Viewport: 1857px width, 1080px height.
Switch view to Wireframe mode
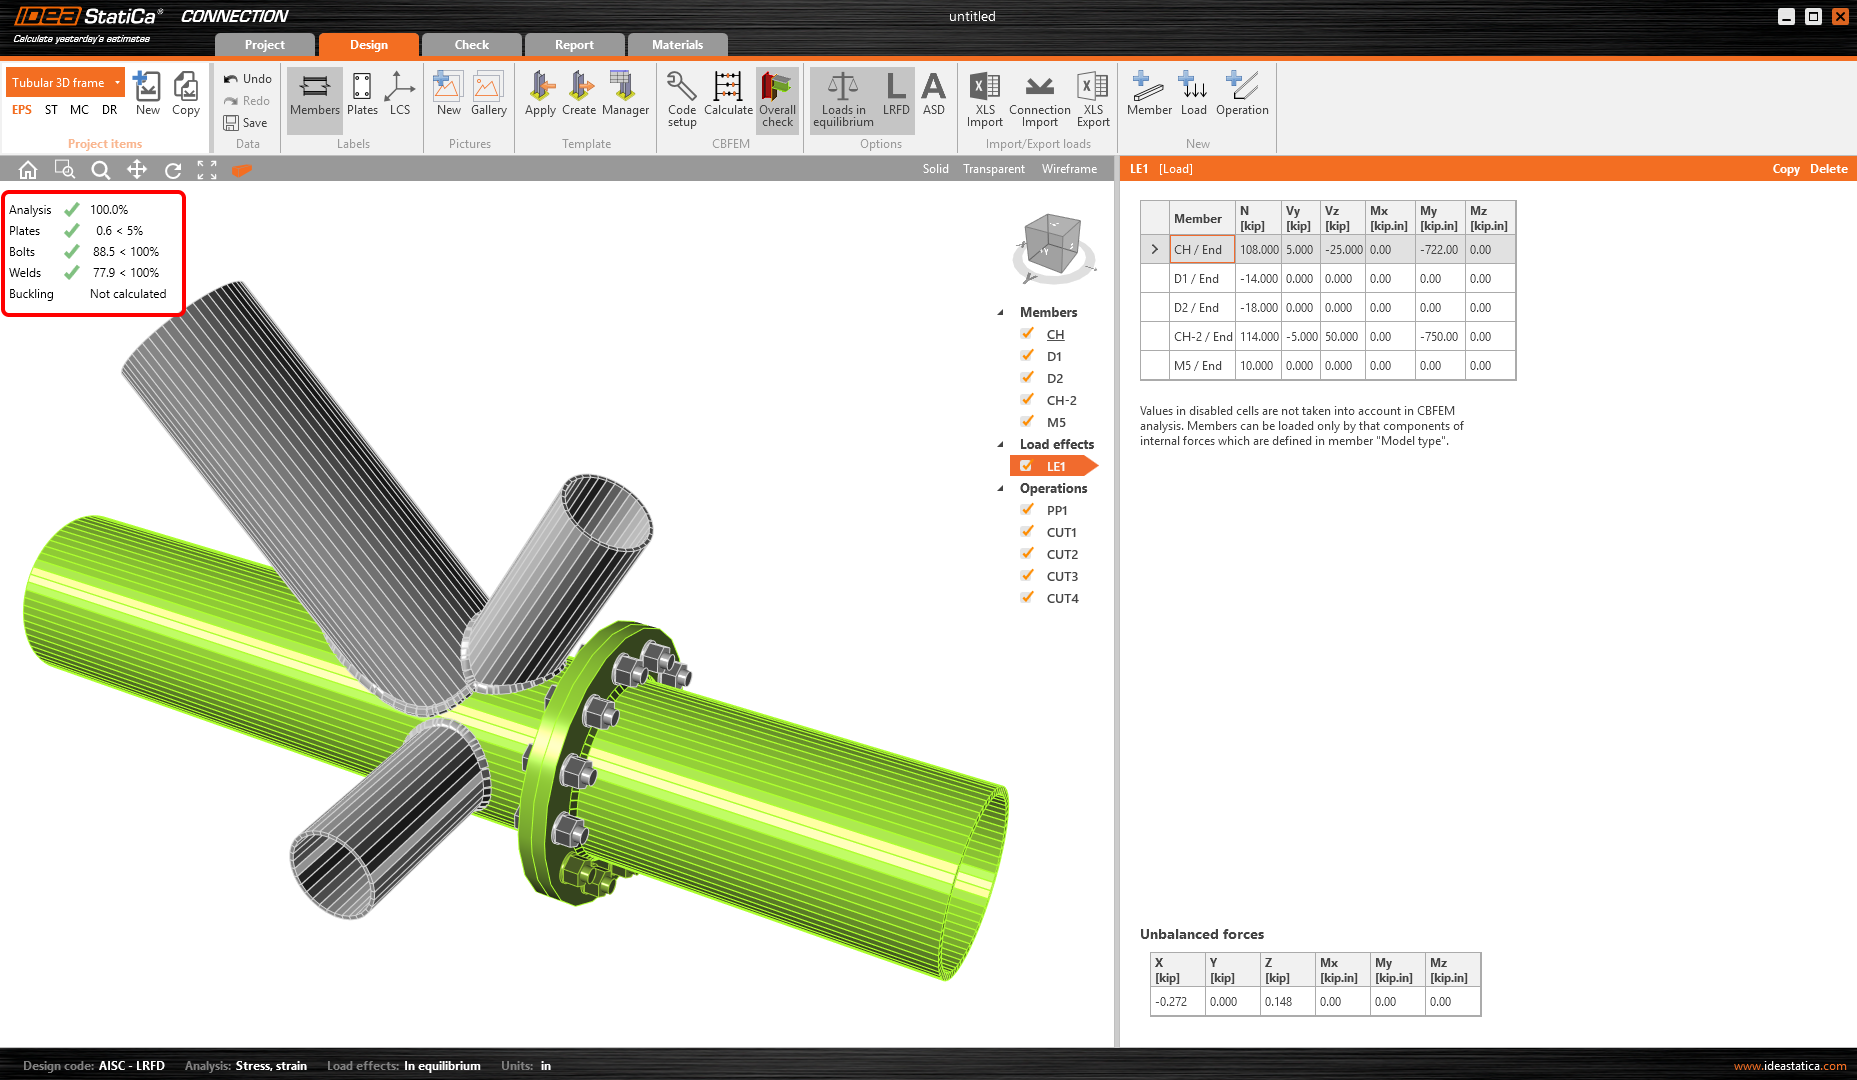click(x=1069, y=169)
